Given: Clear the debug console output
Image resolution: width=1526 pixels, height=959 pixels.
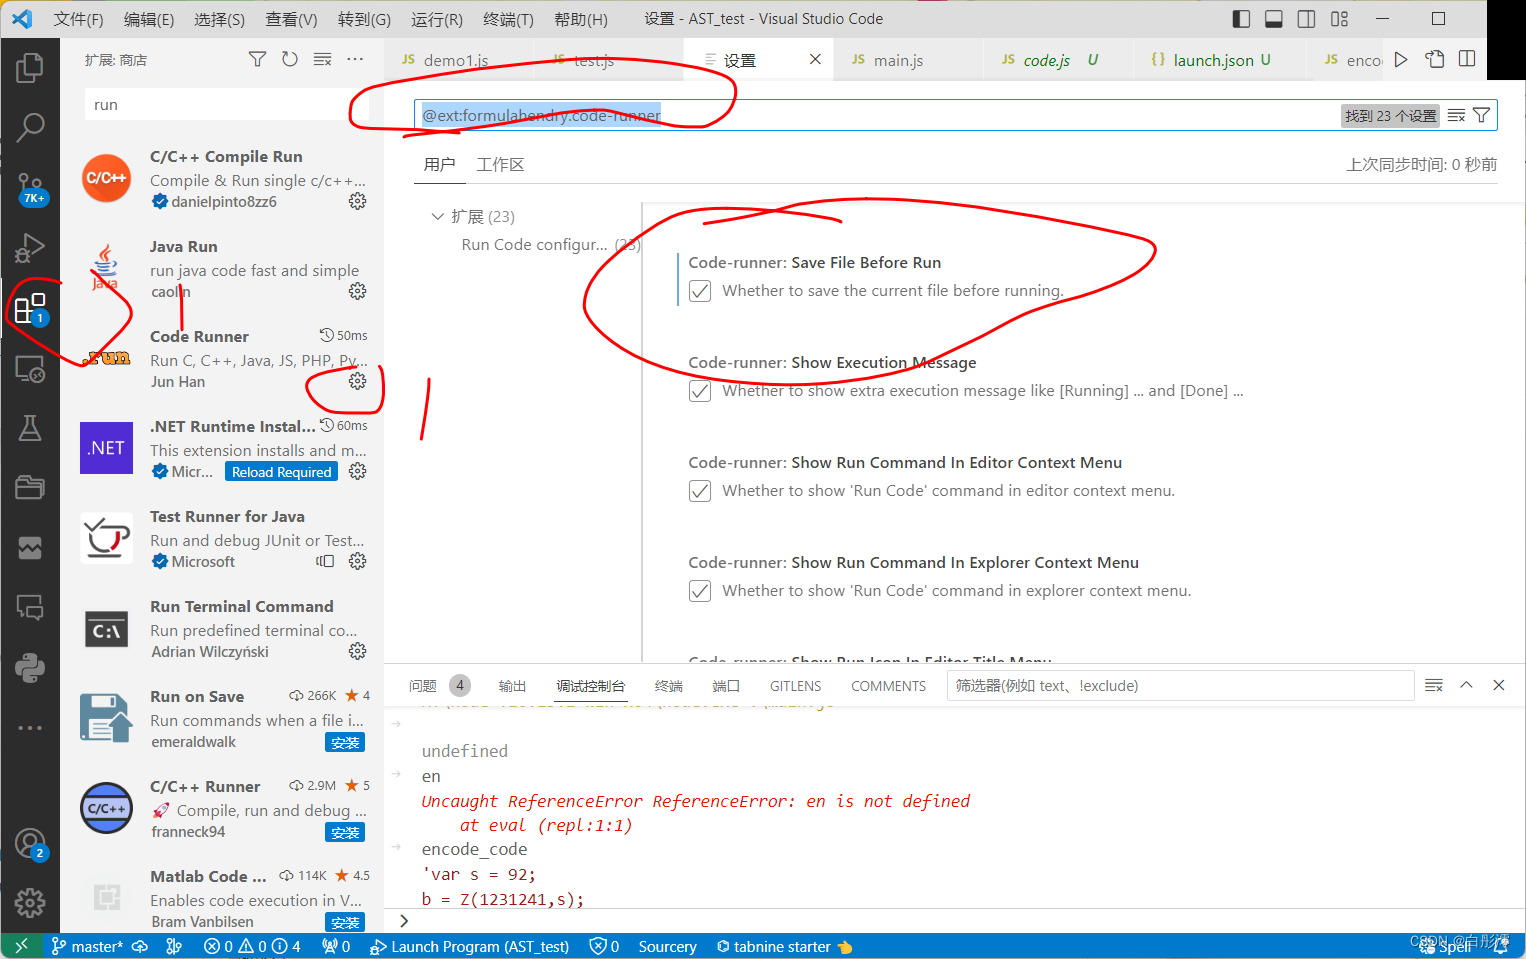Looking at the screenshot, I should click(x=1434, y=685).
